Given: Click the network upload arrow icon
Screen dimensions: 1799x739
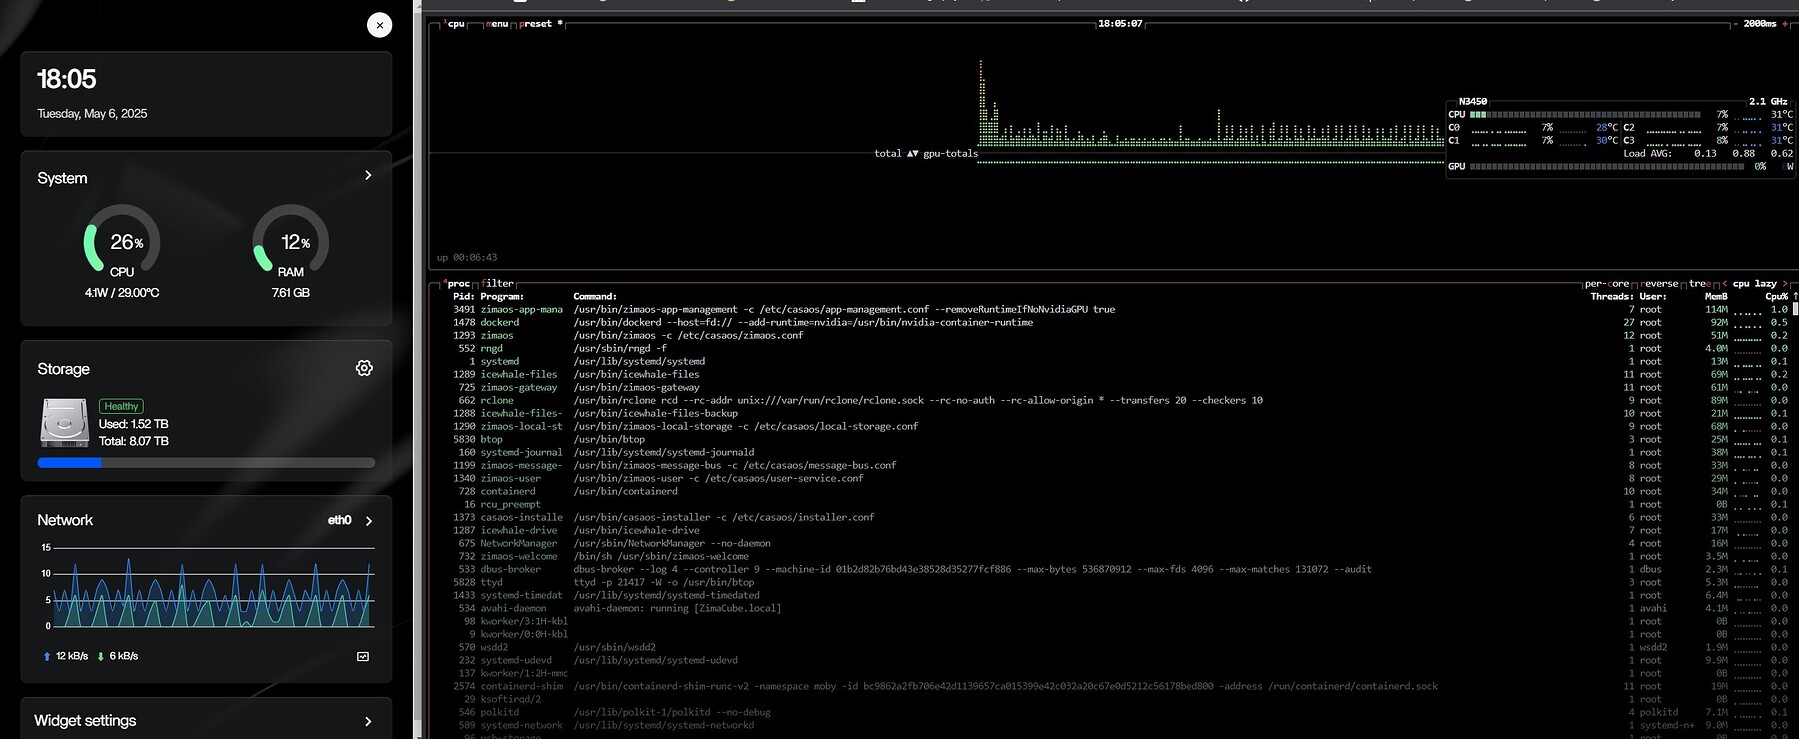Looking at the screenshot, I should 47,656.
